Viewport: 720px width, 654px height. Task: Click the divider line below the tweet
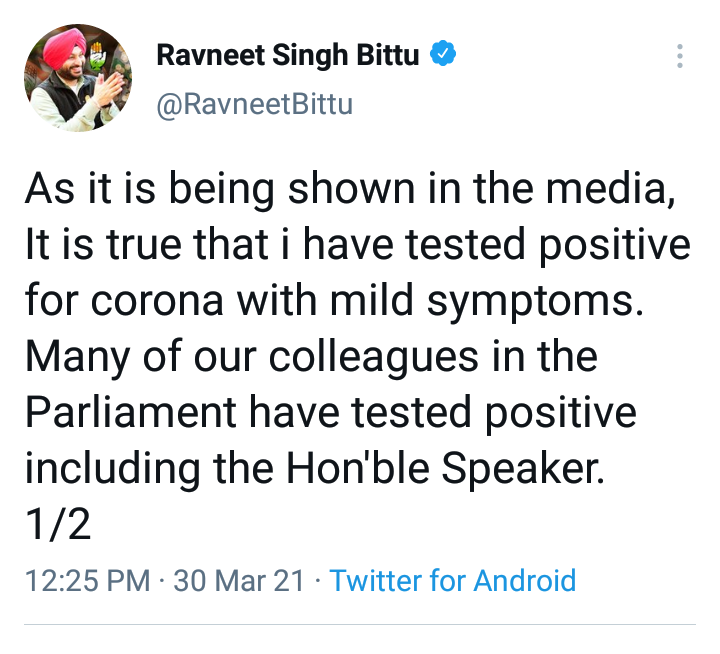(x=360, y=625)
